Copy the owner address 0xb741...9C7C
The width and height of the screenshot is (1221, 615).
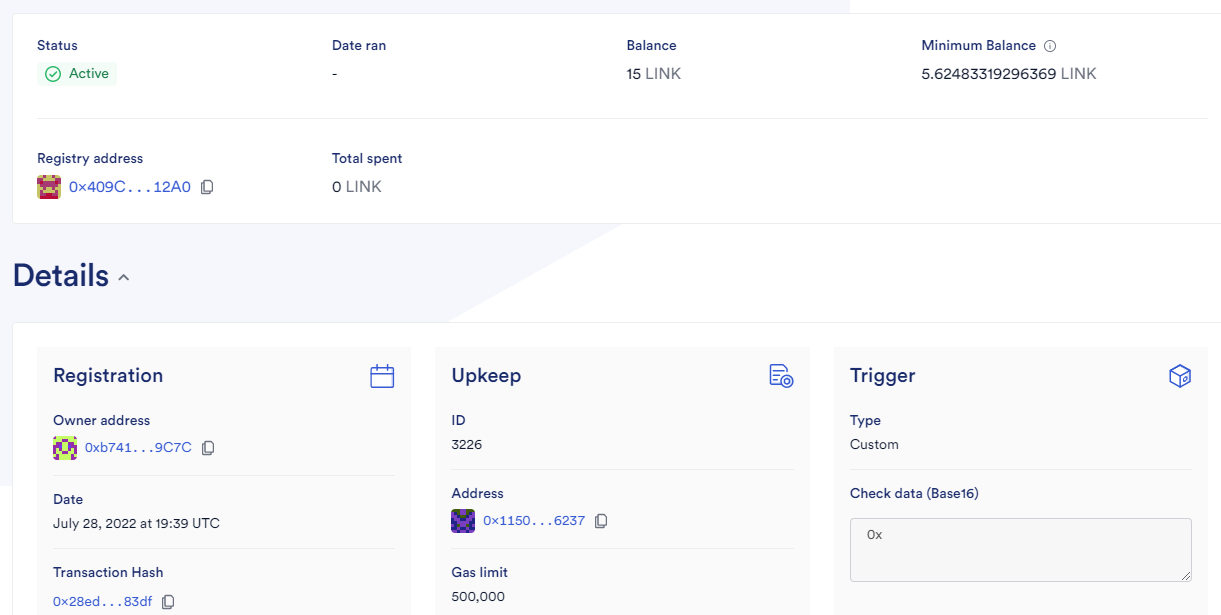click(x=208, y=448)
